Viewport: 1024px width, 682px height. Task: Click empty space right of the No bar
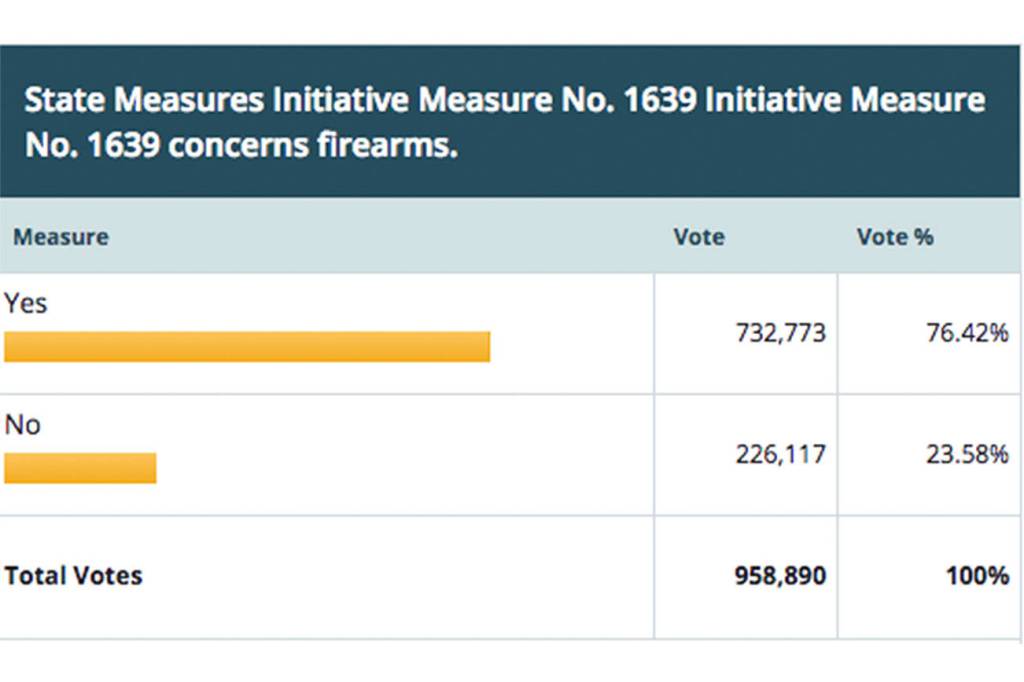[x=400, y=468]
